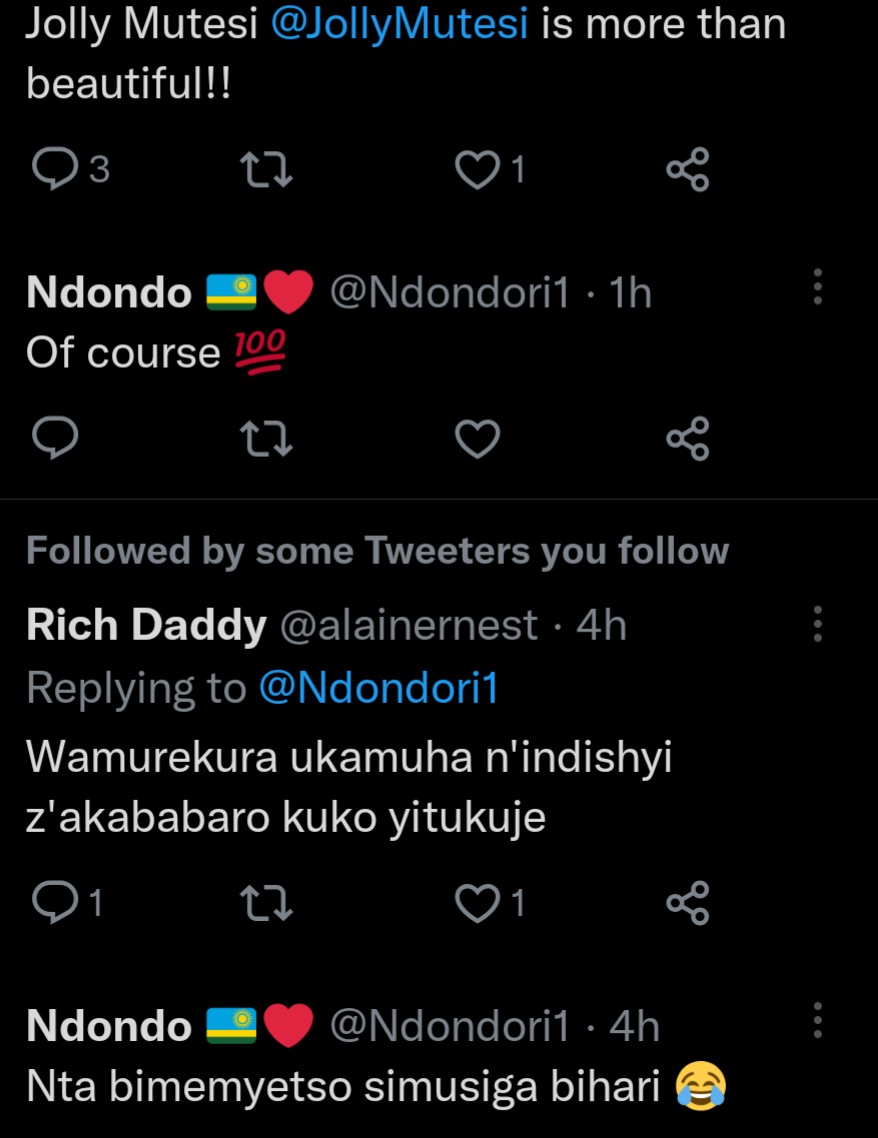878x1138 pixels.
Task: Retweet Rich Daddy's tweet
Action: coord(269,902)
